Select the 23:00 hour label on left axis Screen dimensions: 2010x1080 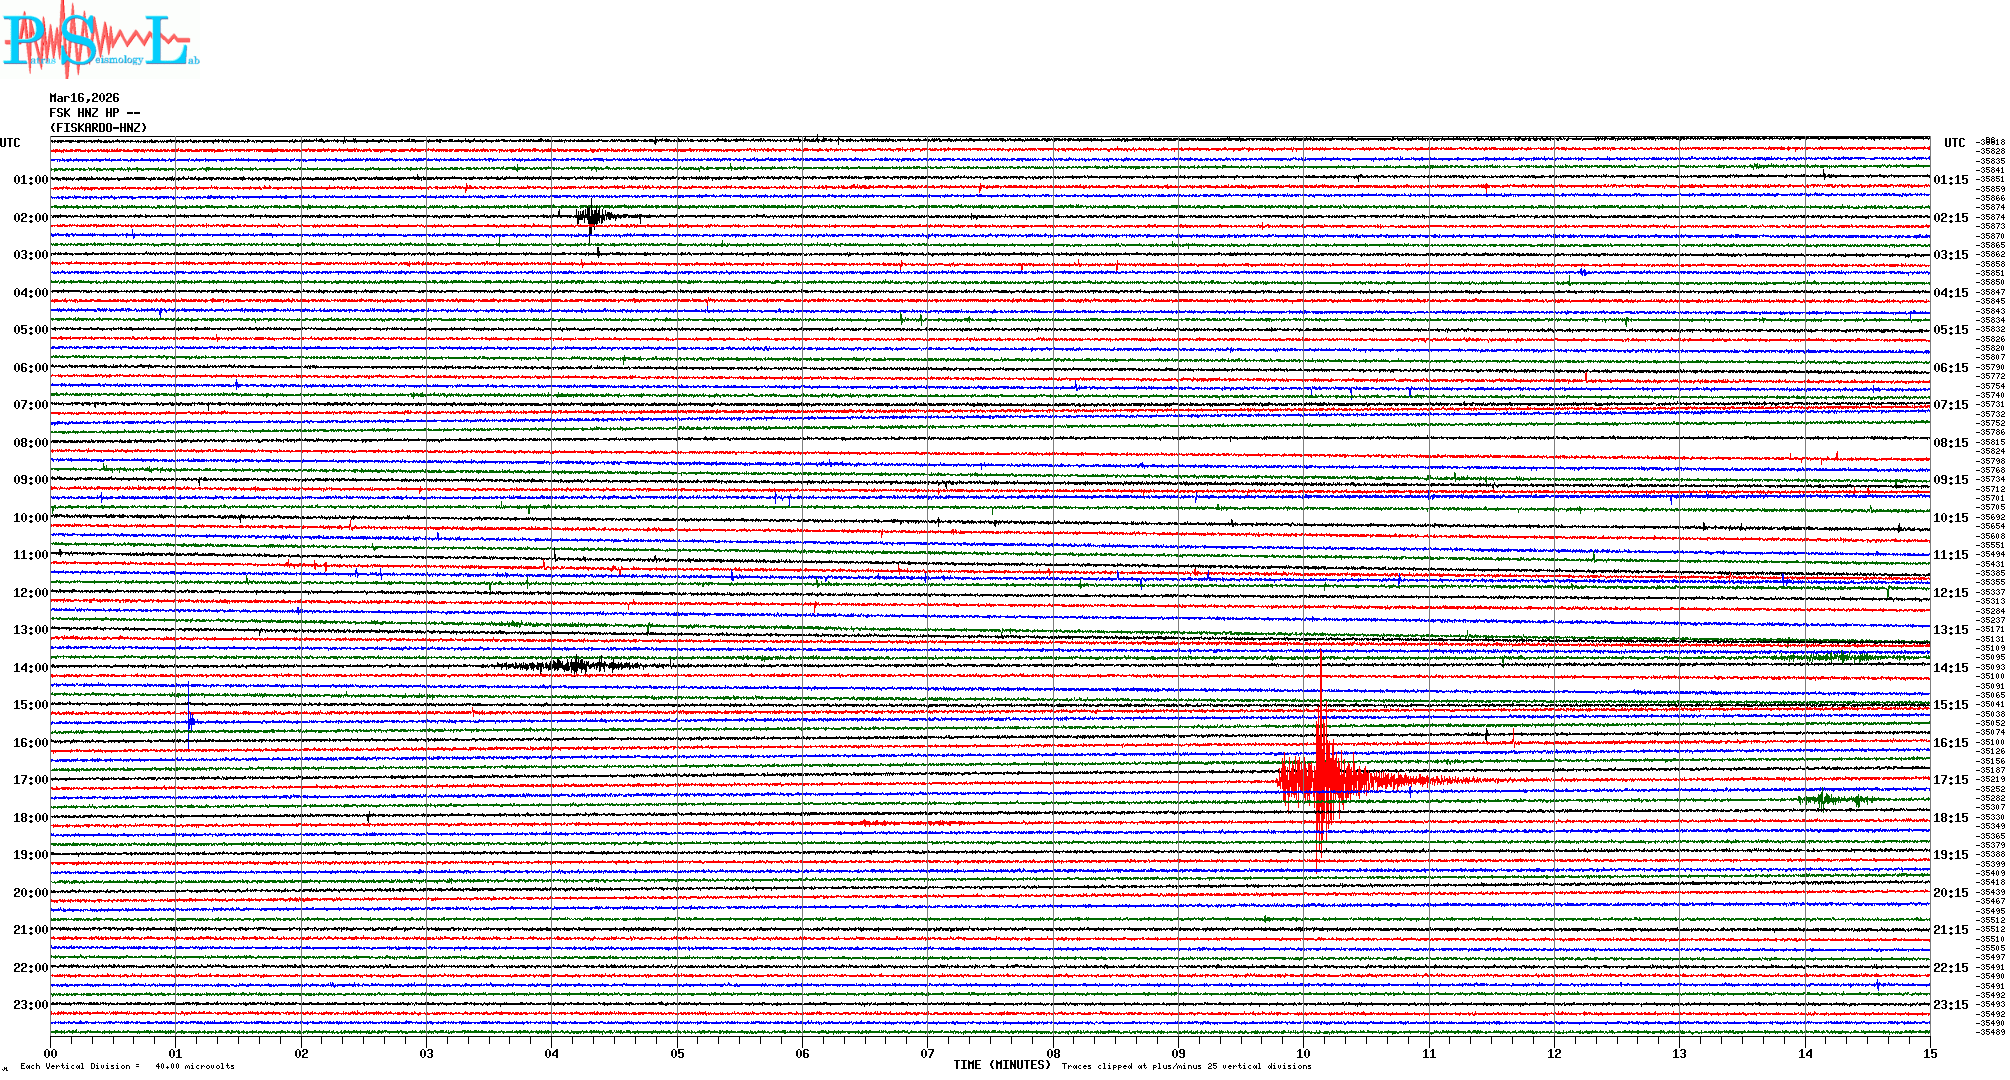[30, 1005]
